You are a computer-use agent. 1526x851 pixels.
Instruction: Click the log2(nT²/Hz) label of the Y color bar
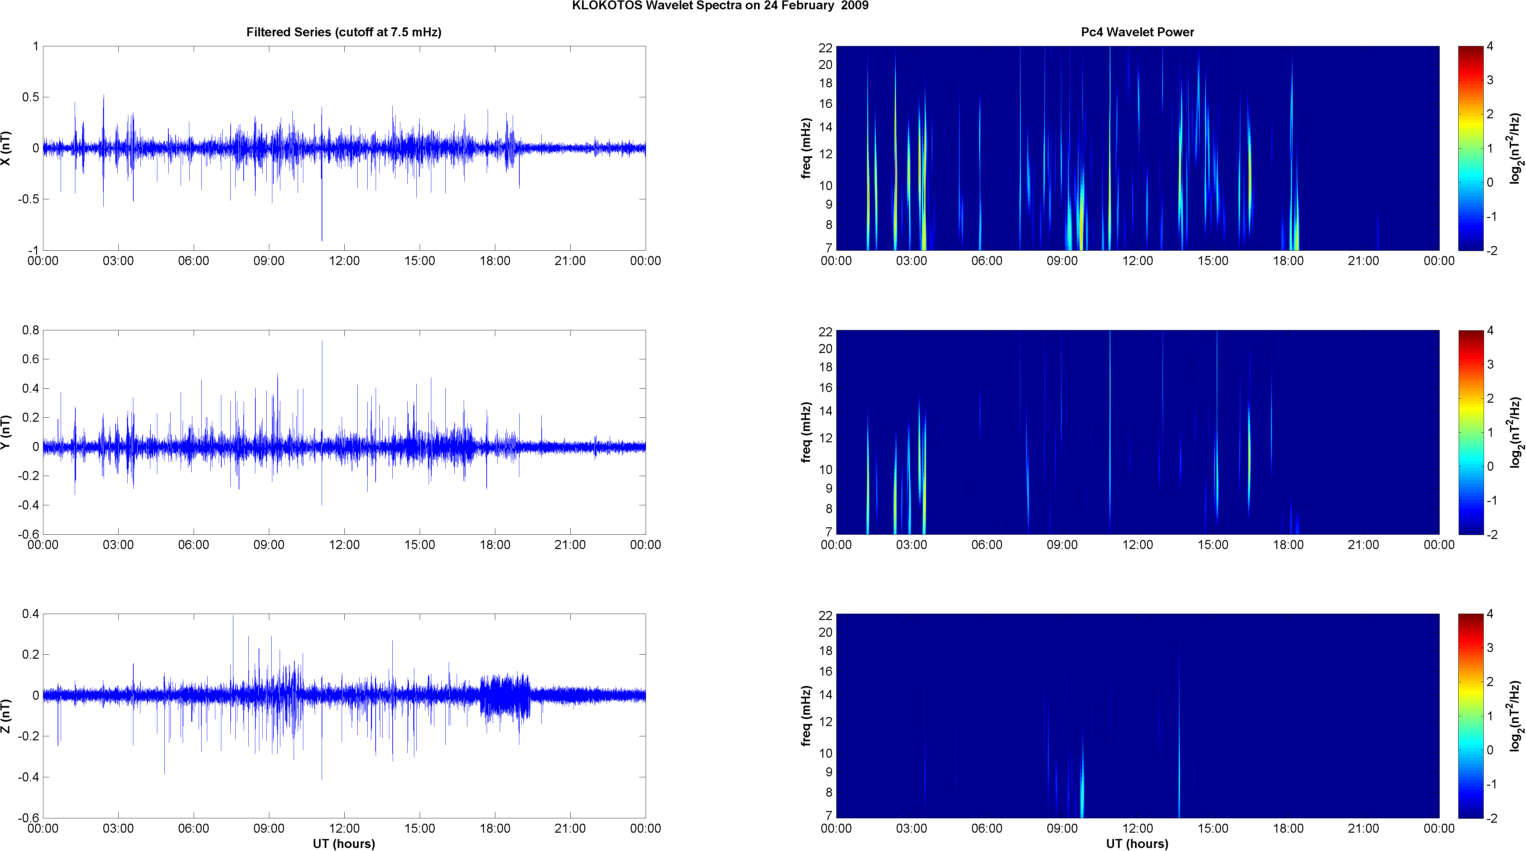point(1516,432)
